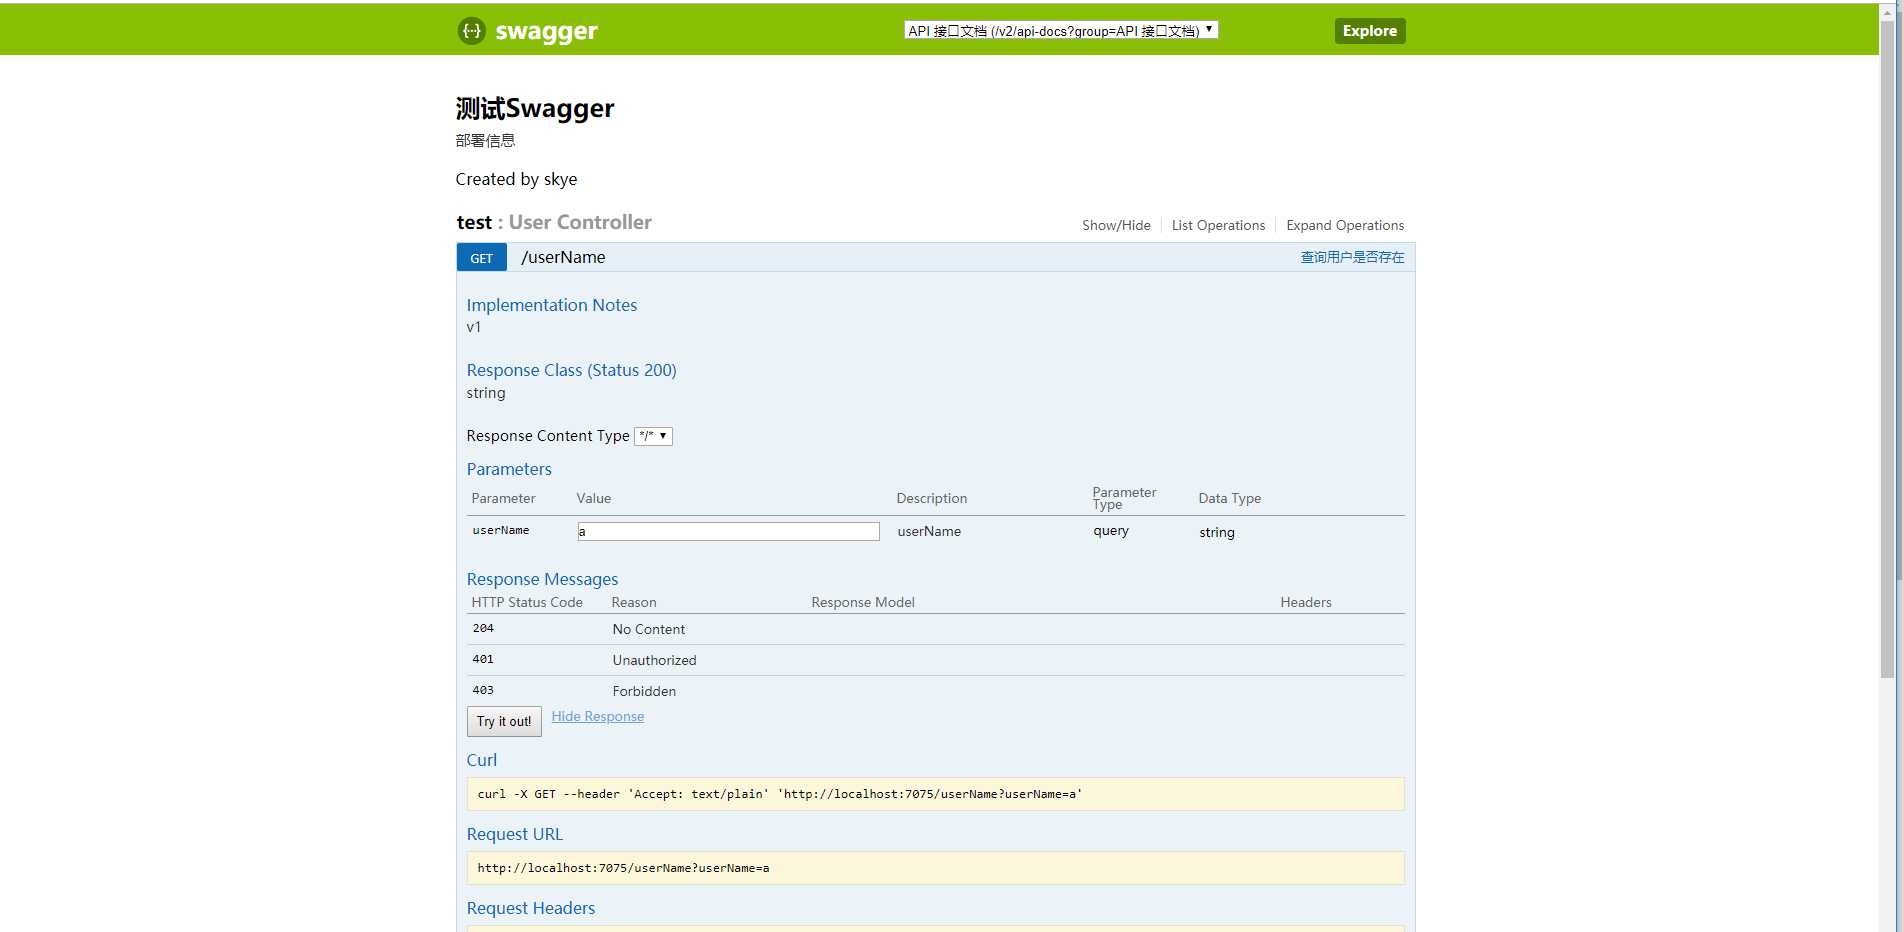The width and height of the screenshot is (1904, 932).
Task: Click the Response Messages heading
Action: point(542,579)
